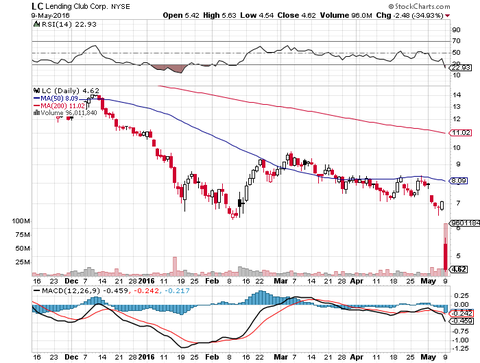Click the Lending Club Corp. company name
This screenshot has width=480, height=363.
point(77,7)
